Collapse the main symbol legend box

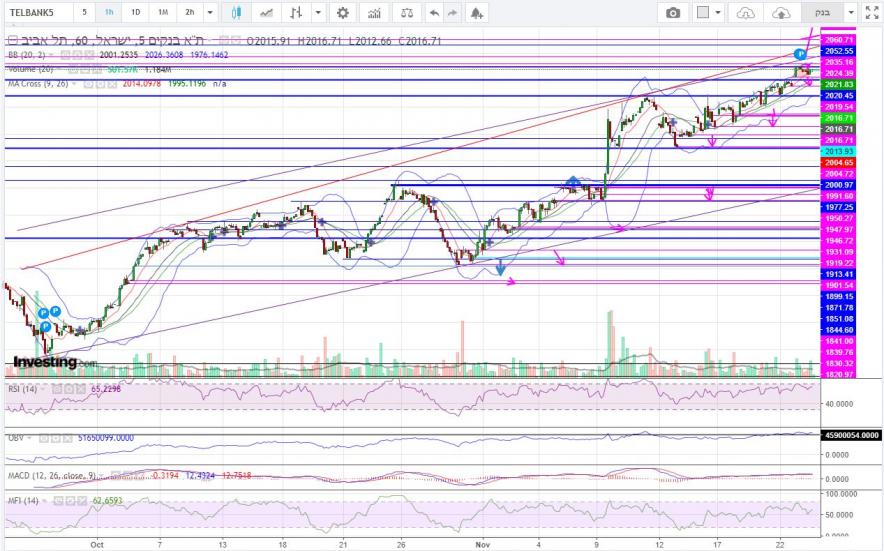click(x=11, y=41)
